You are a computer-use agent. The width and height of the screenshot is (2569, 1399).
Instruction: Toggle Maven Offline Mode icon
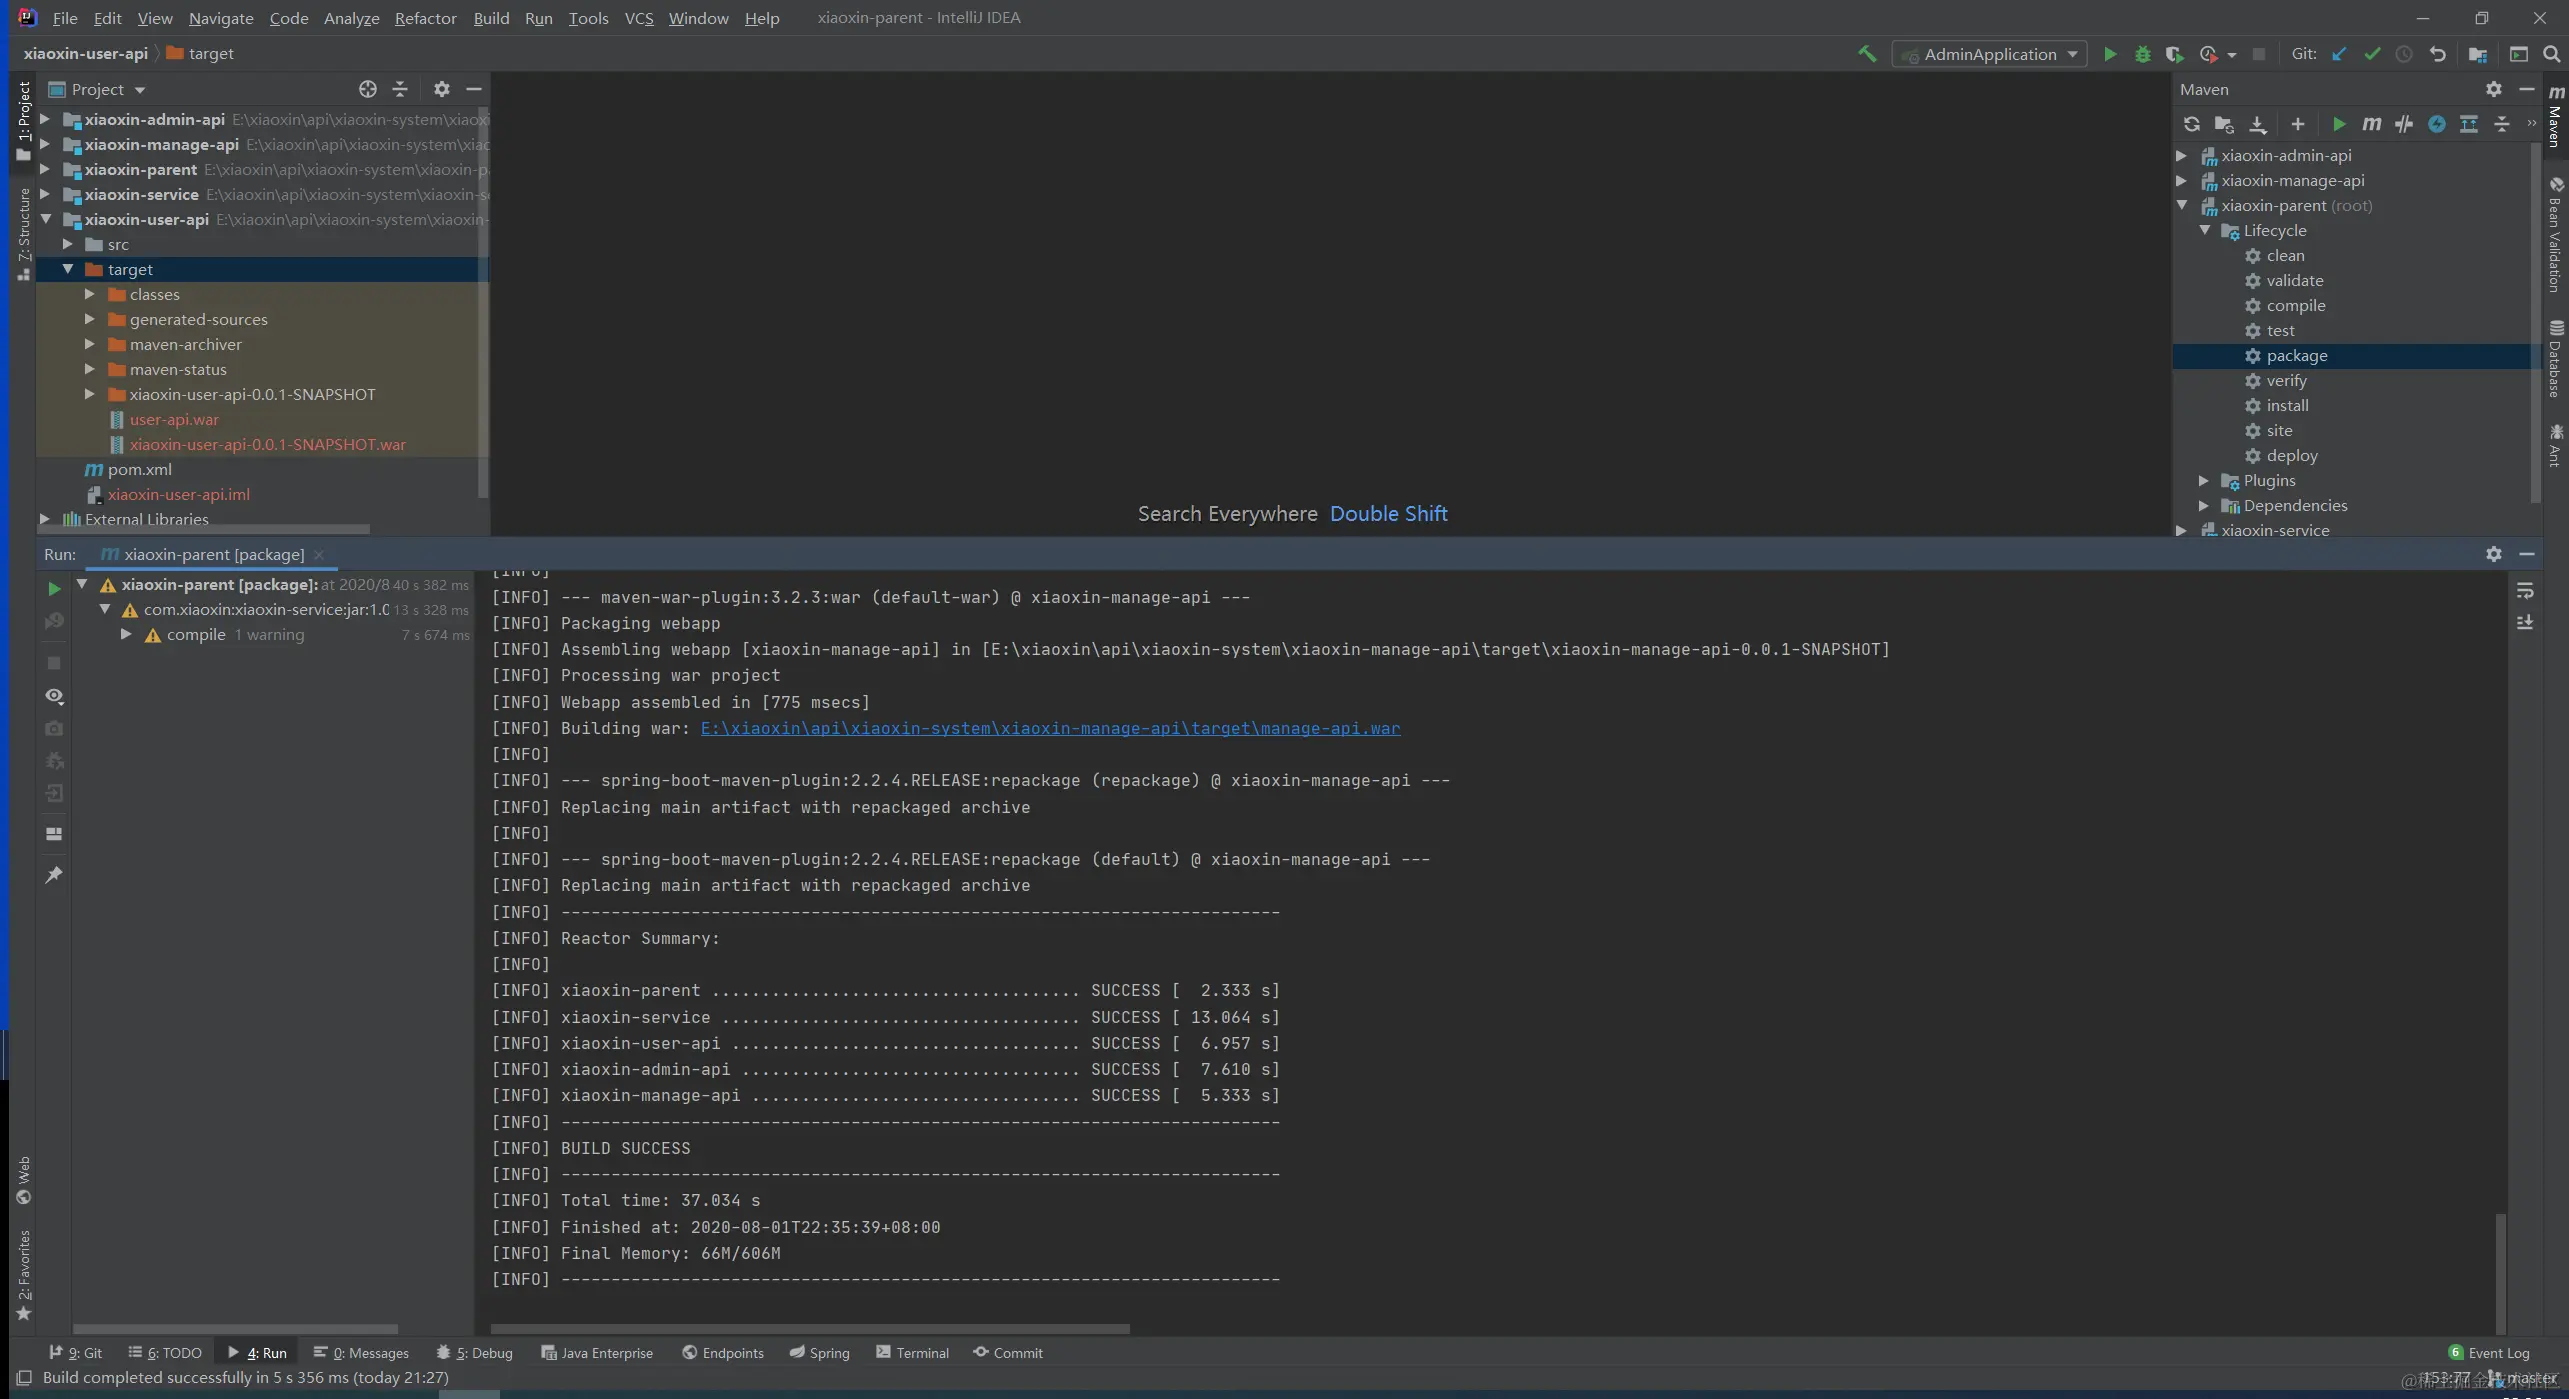pos(2404,124)
